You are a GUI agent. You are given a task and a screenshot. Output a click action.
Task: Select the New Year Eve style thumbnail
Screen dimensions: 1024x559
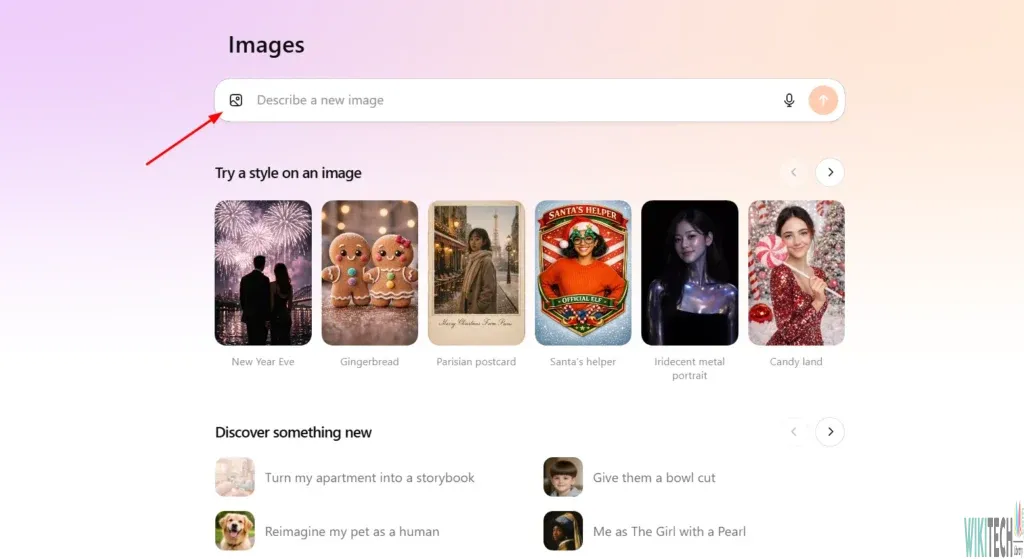(x=263, y=272)
